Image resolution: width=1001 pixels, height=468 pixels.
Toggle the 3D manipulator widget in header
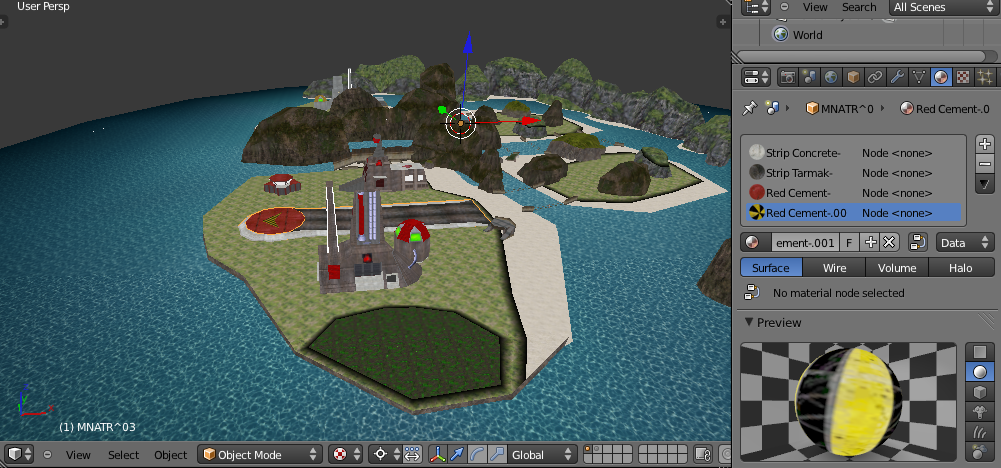[438, 455]
